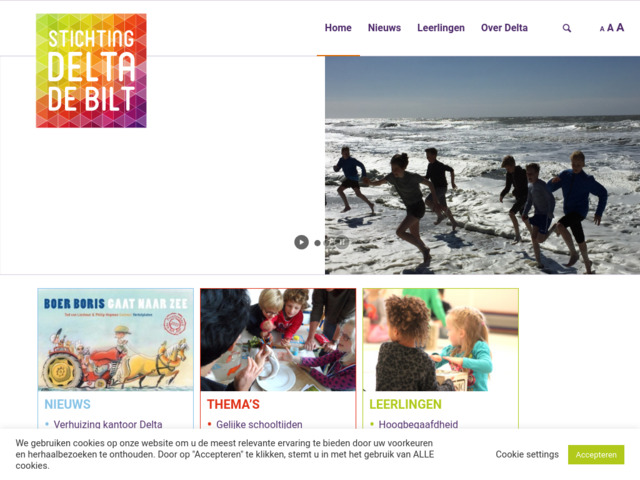Viewport: 640px width, 480px height.
Task: Select the medium font size A
Action: (x=610, y=28)
